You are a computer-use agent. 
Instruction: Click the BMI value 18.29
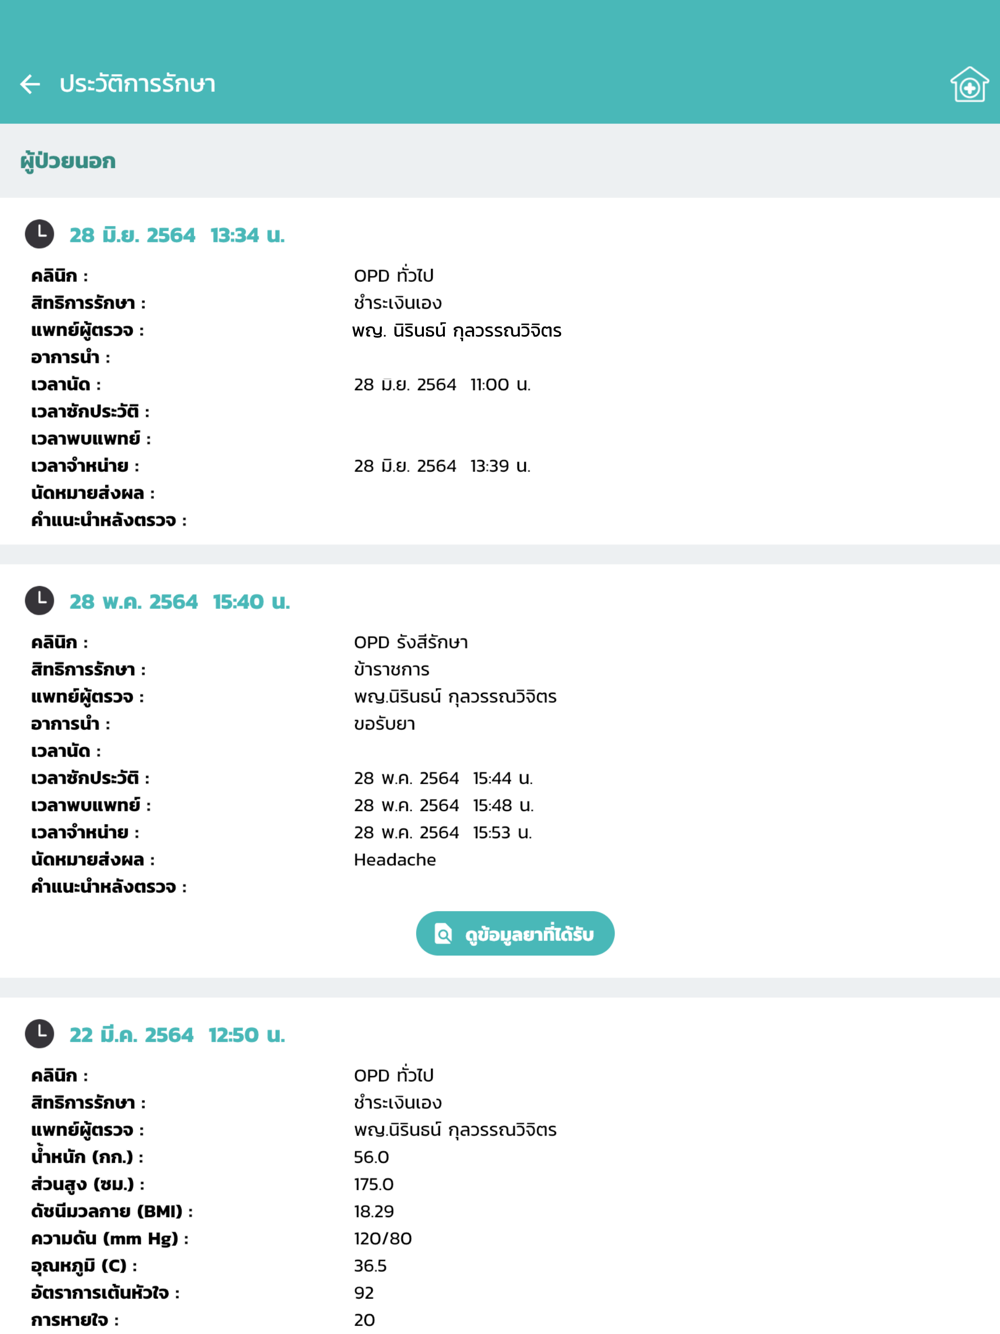click(x=374, y=1212)
